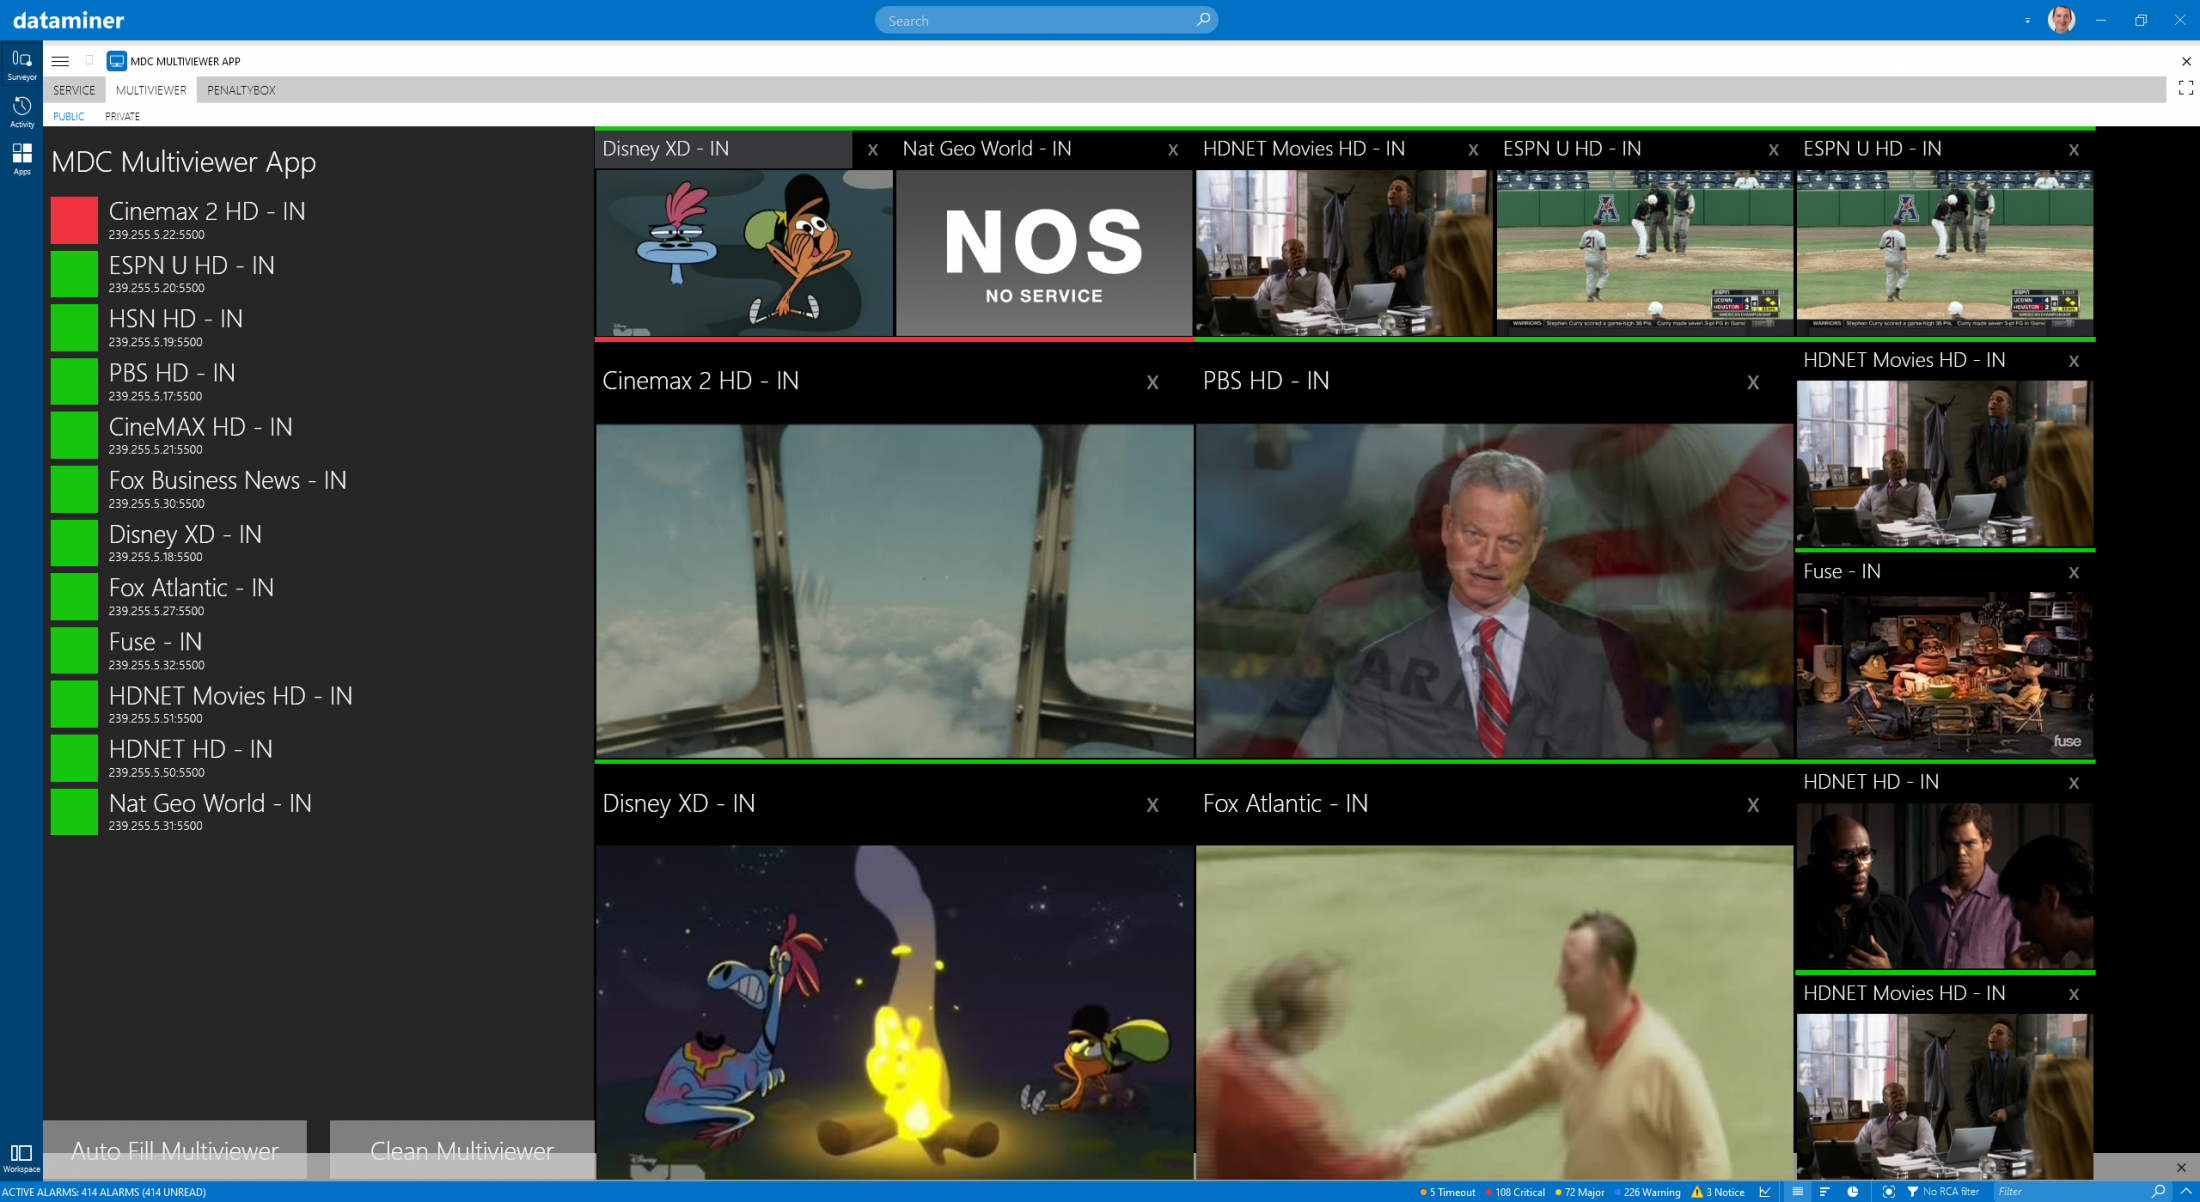2200x1202 pixels.
Task: Toggle fullscreen mode for the card
Action: 2186,89
